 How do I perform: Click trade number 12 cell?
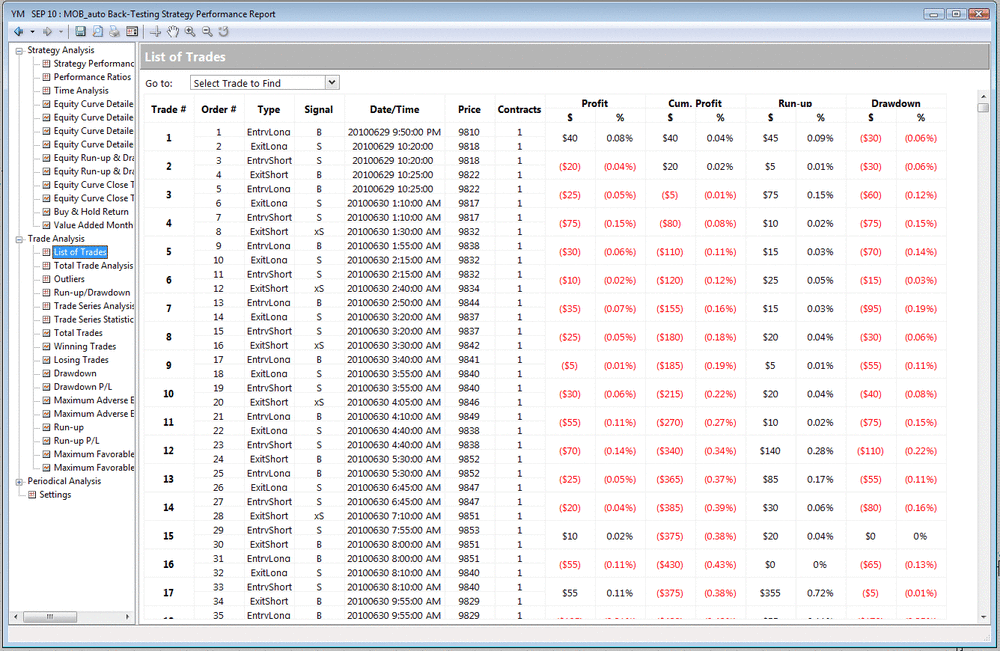pyautogui.click(x=168, y=451)
